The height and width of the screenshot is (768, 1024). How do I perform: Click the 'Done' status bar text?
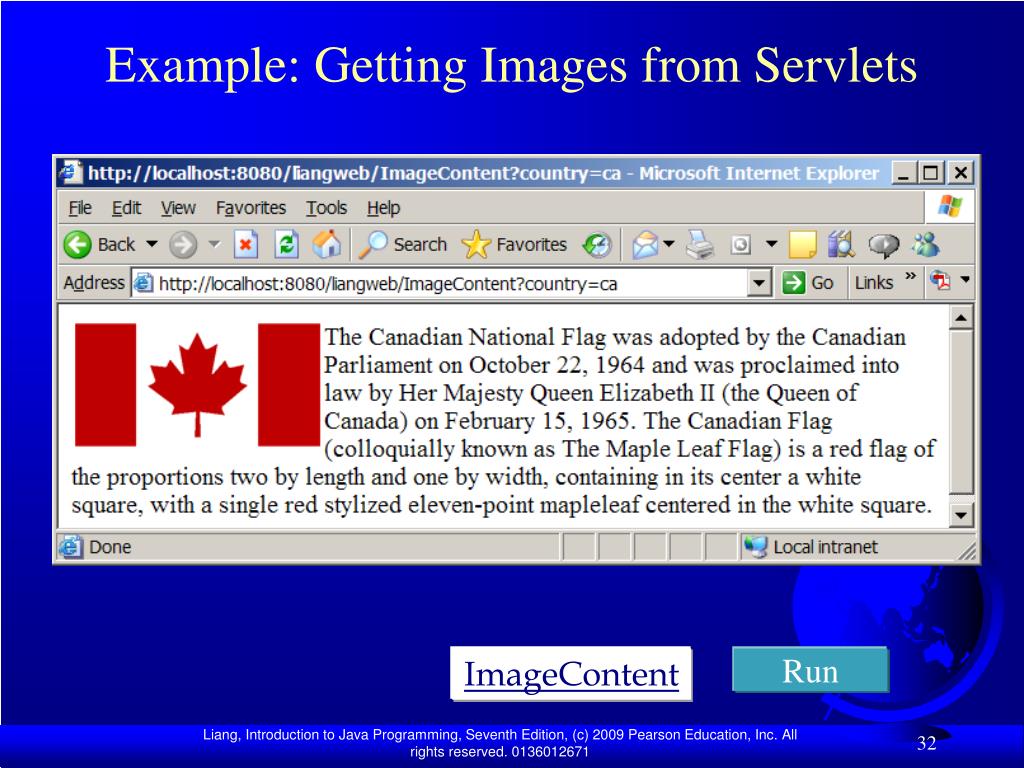110,547
